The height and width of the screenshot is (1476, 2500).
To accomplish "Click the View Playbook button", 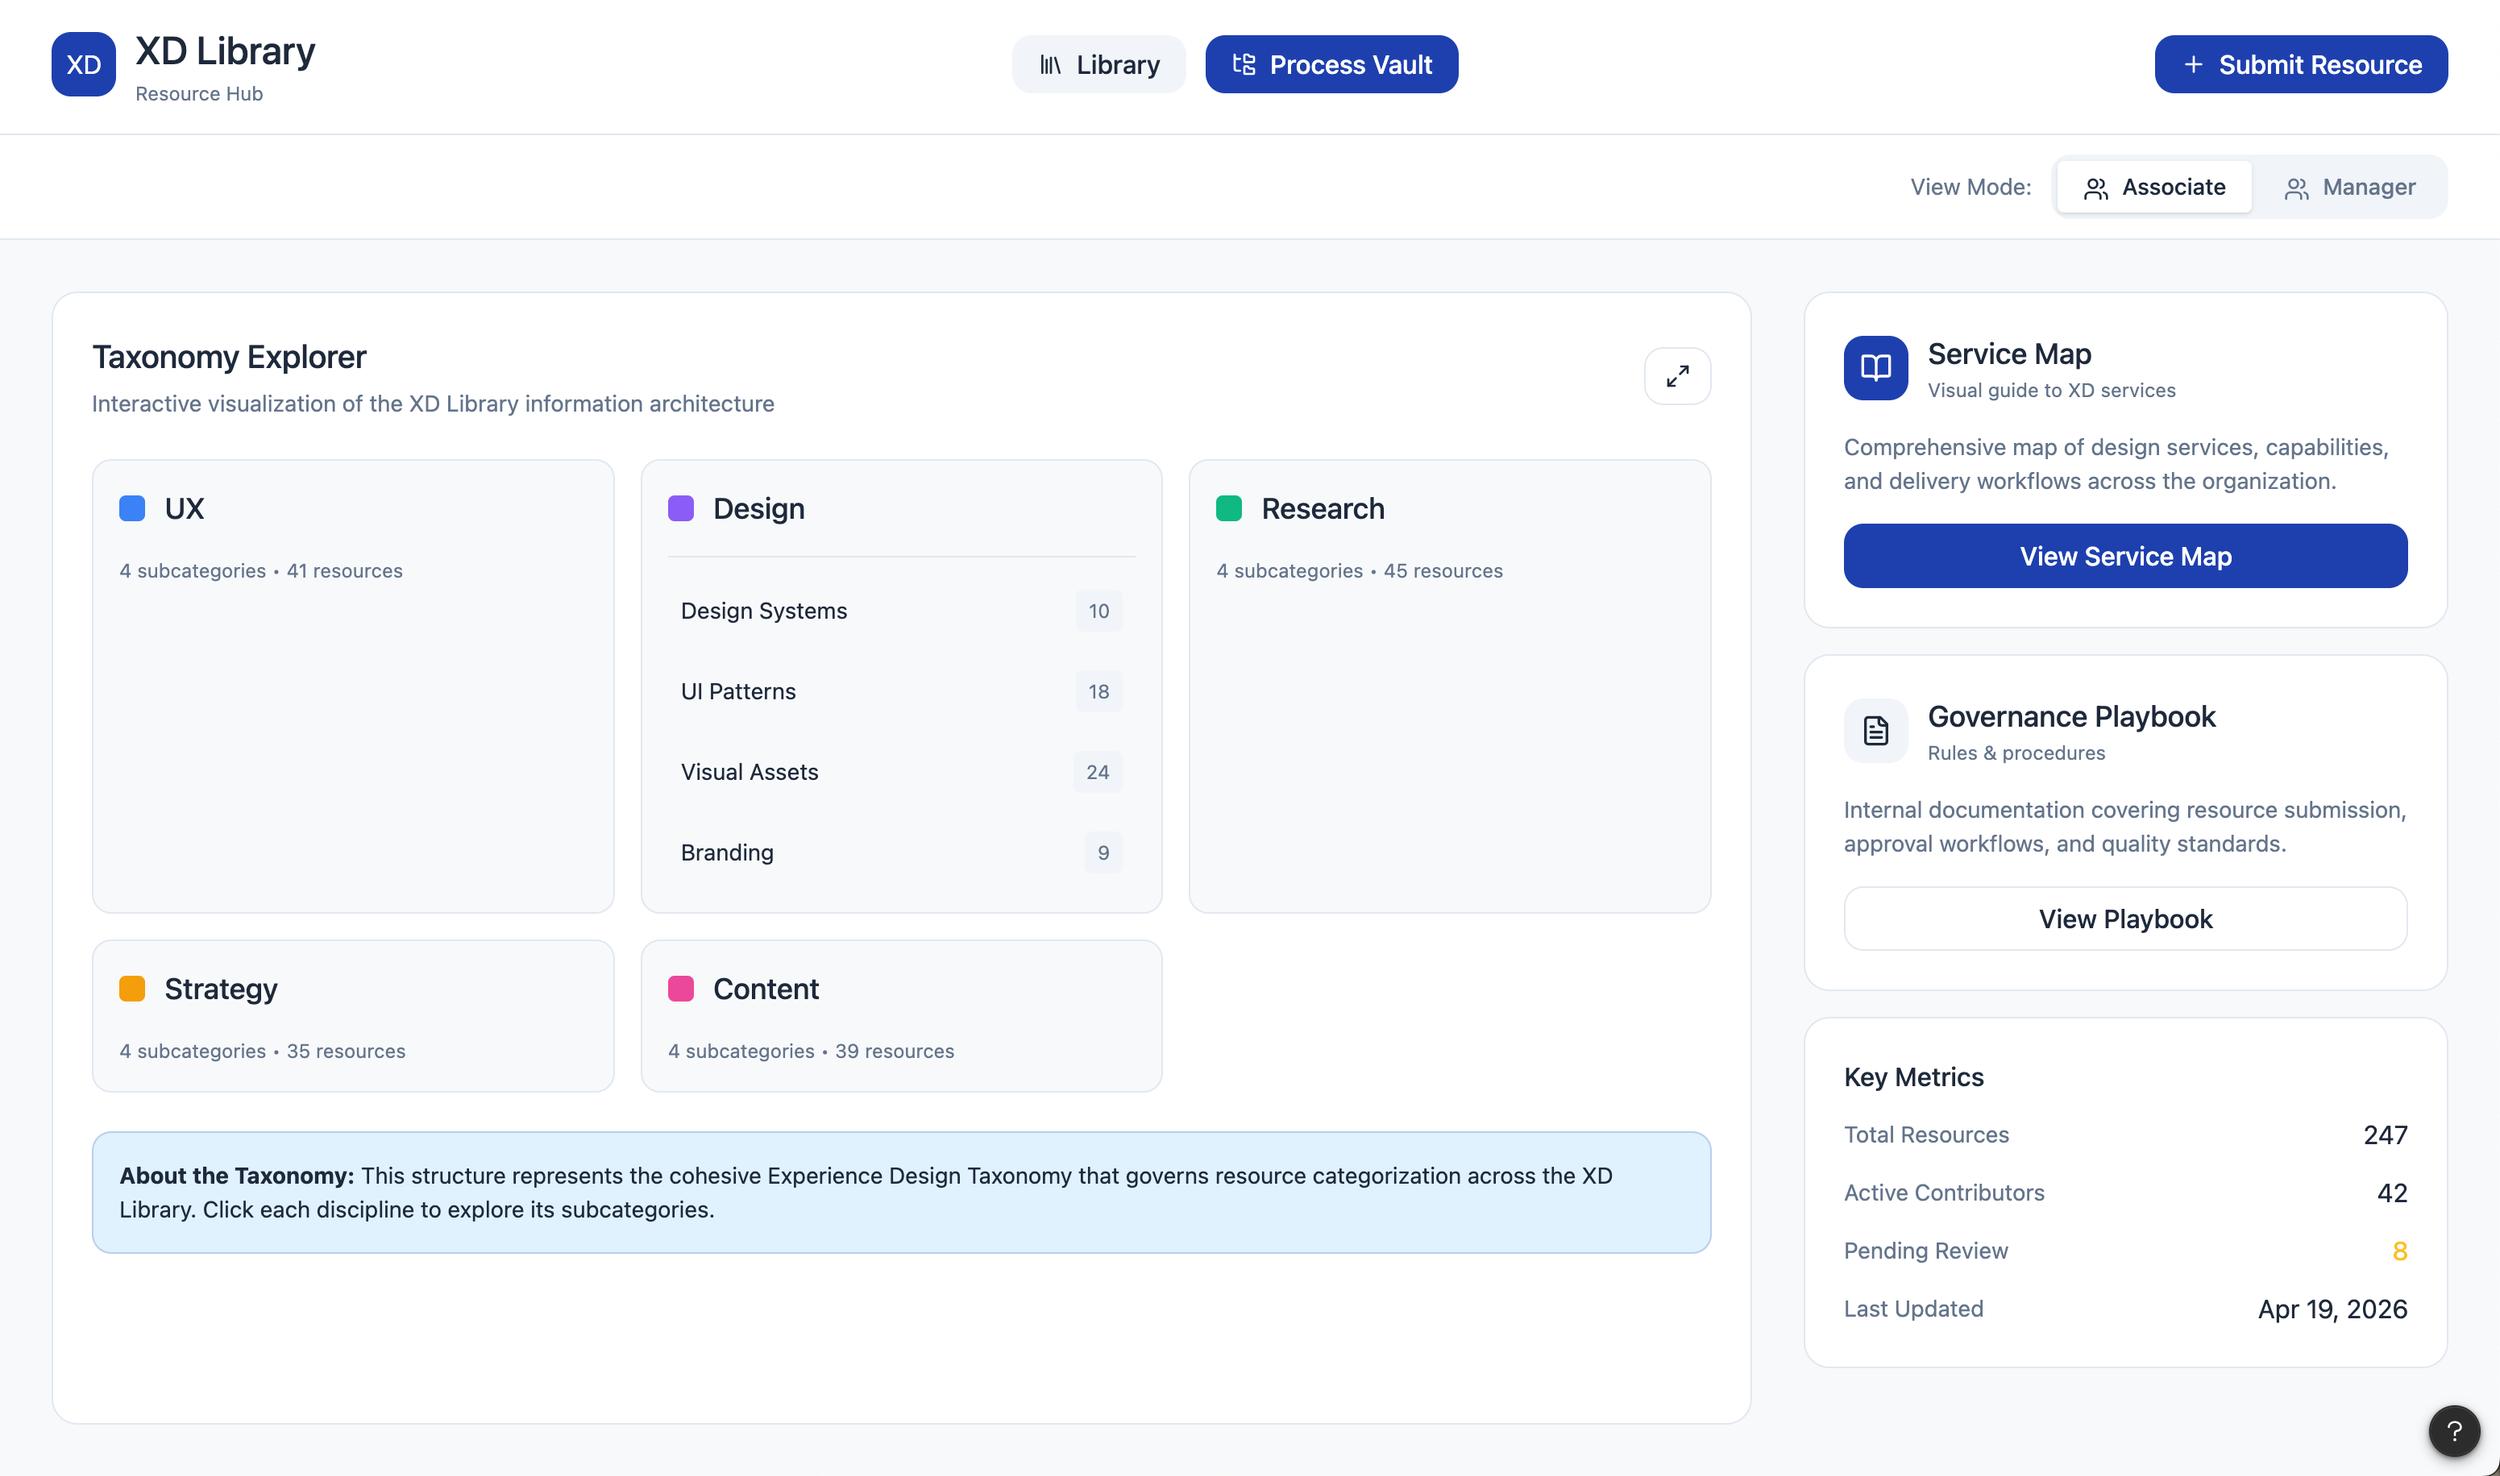I will click(x=2125, y=919).
